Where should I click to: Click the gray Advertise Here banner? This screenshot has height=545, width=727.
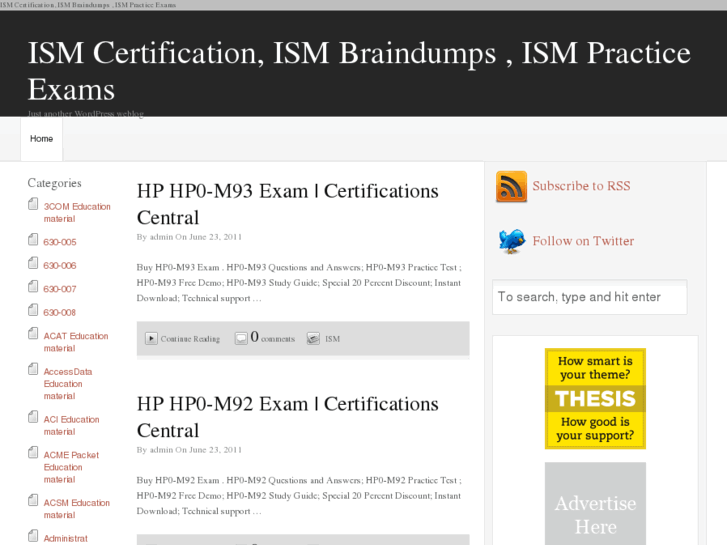[x=595, y=504]
